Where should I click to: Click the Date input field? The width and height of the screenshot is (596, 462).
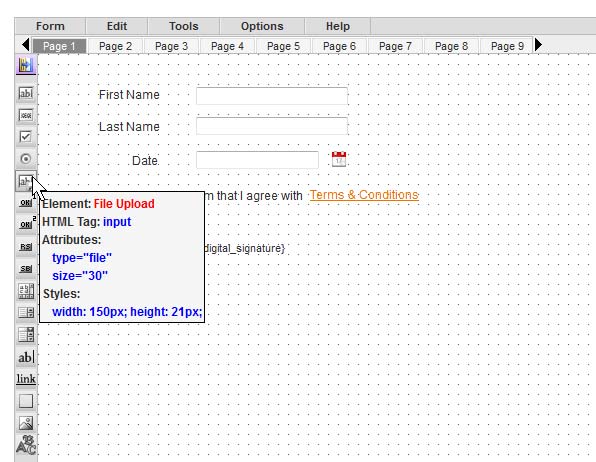257,160
